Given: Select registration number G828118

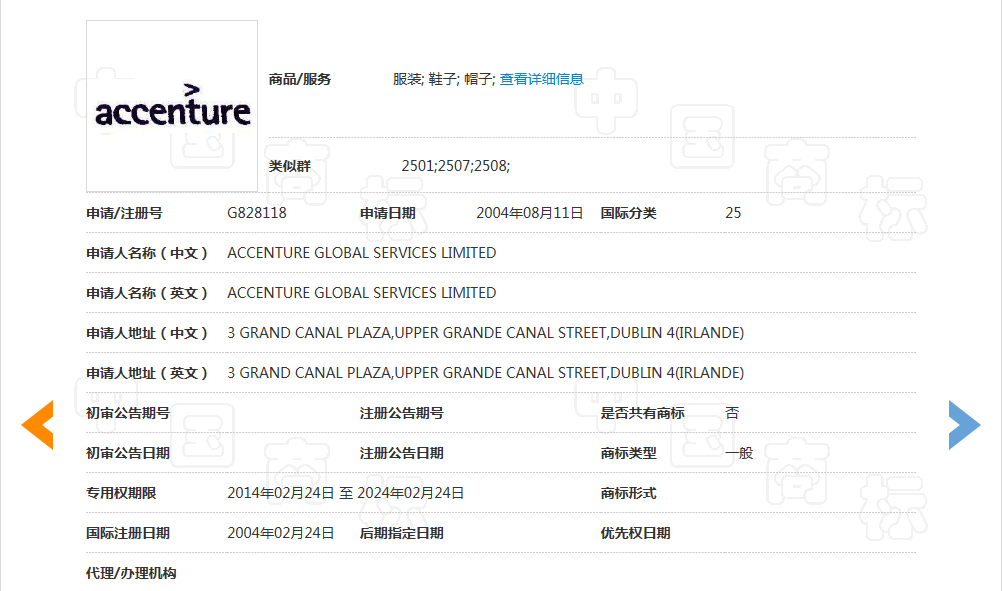Looking at the screenshot, I should click(257, 213).
